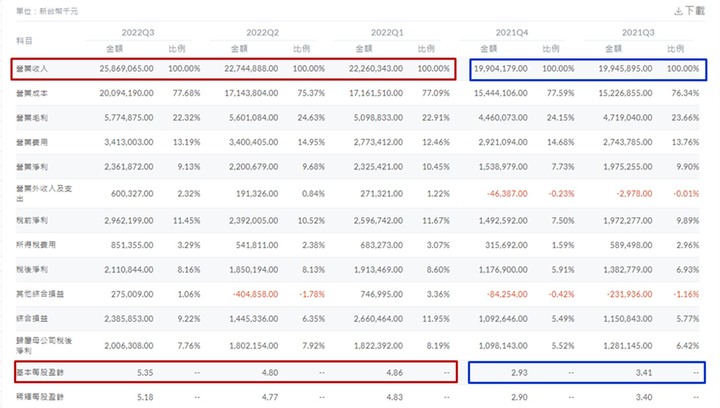Click net income value 1,382,779.00
The width and height of the screenshot is (720, 408).
628,269
